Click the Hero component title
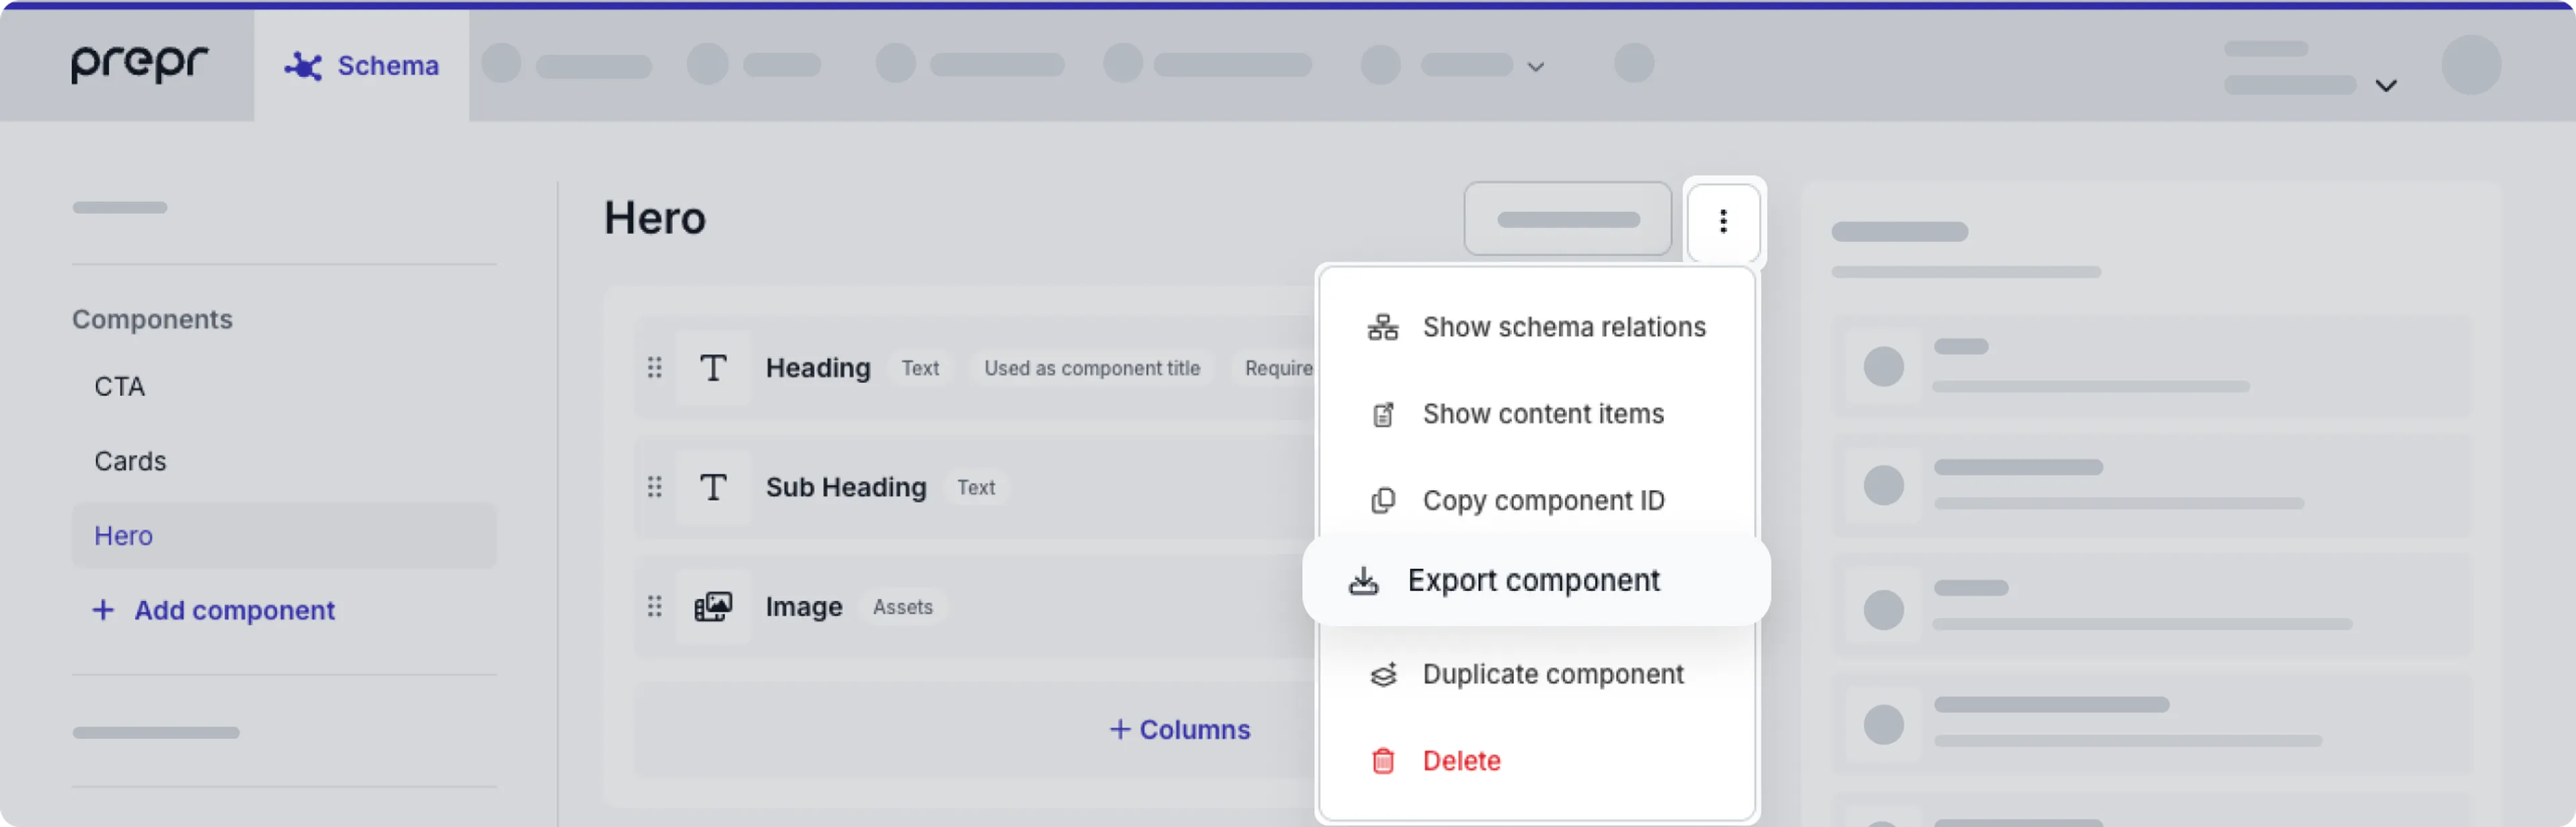 655,218
